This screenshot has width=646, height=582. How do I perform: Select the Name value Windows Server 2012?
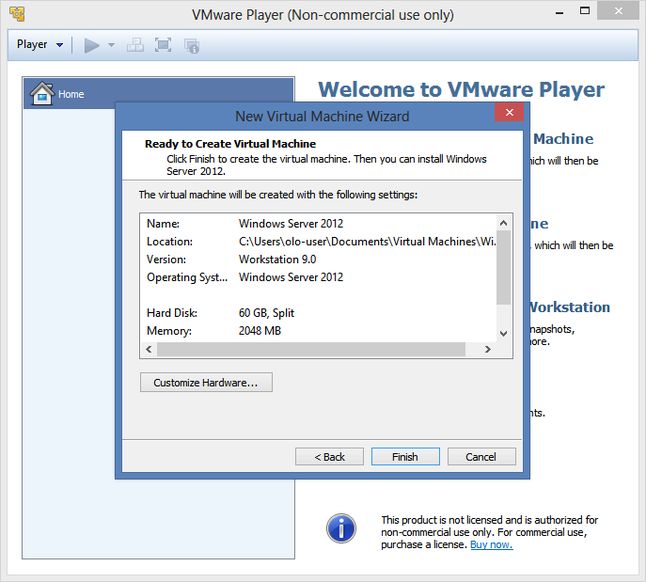tap(291, 223)
